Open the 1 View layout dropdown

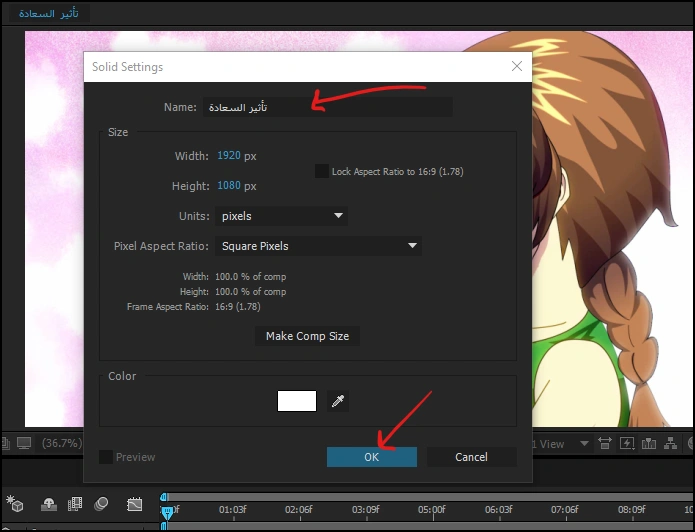pyautogui.click(x=561, y=444)
